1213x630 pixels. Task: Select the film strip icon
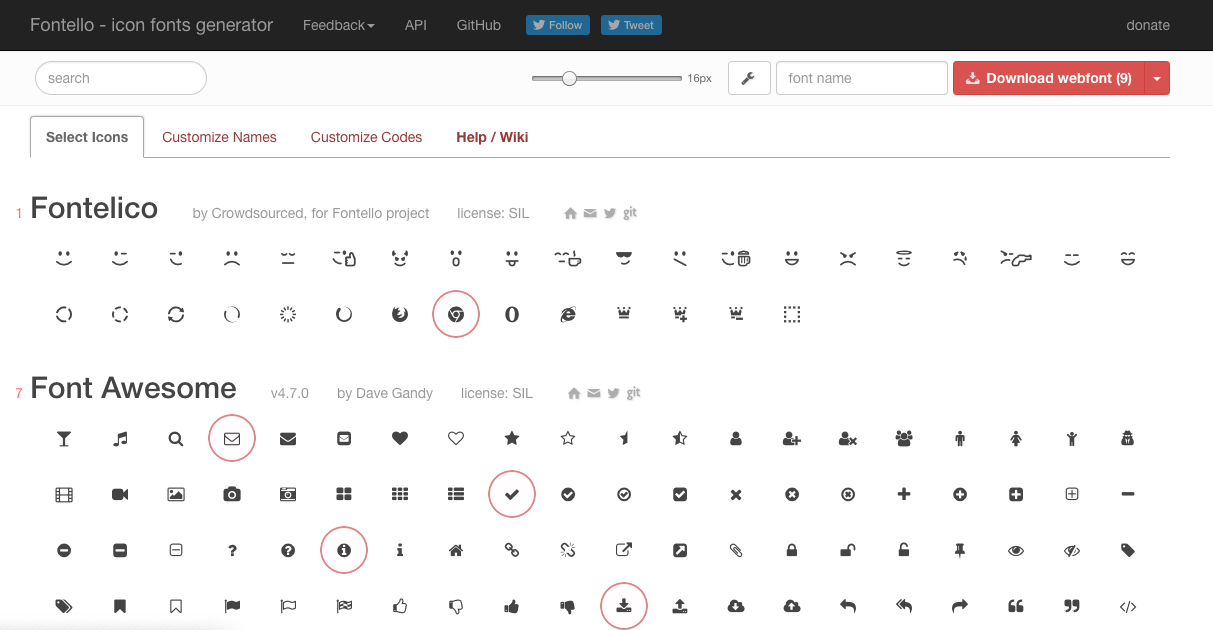[64, 494]
